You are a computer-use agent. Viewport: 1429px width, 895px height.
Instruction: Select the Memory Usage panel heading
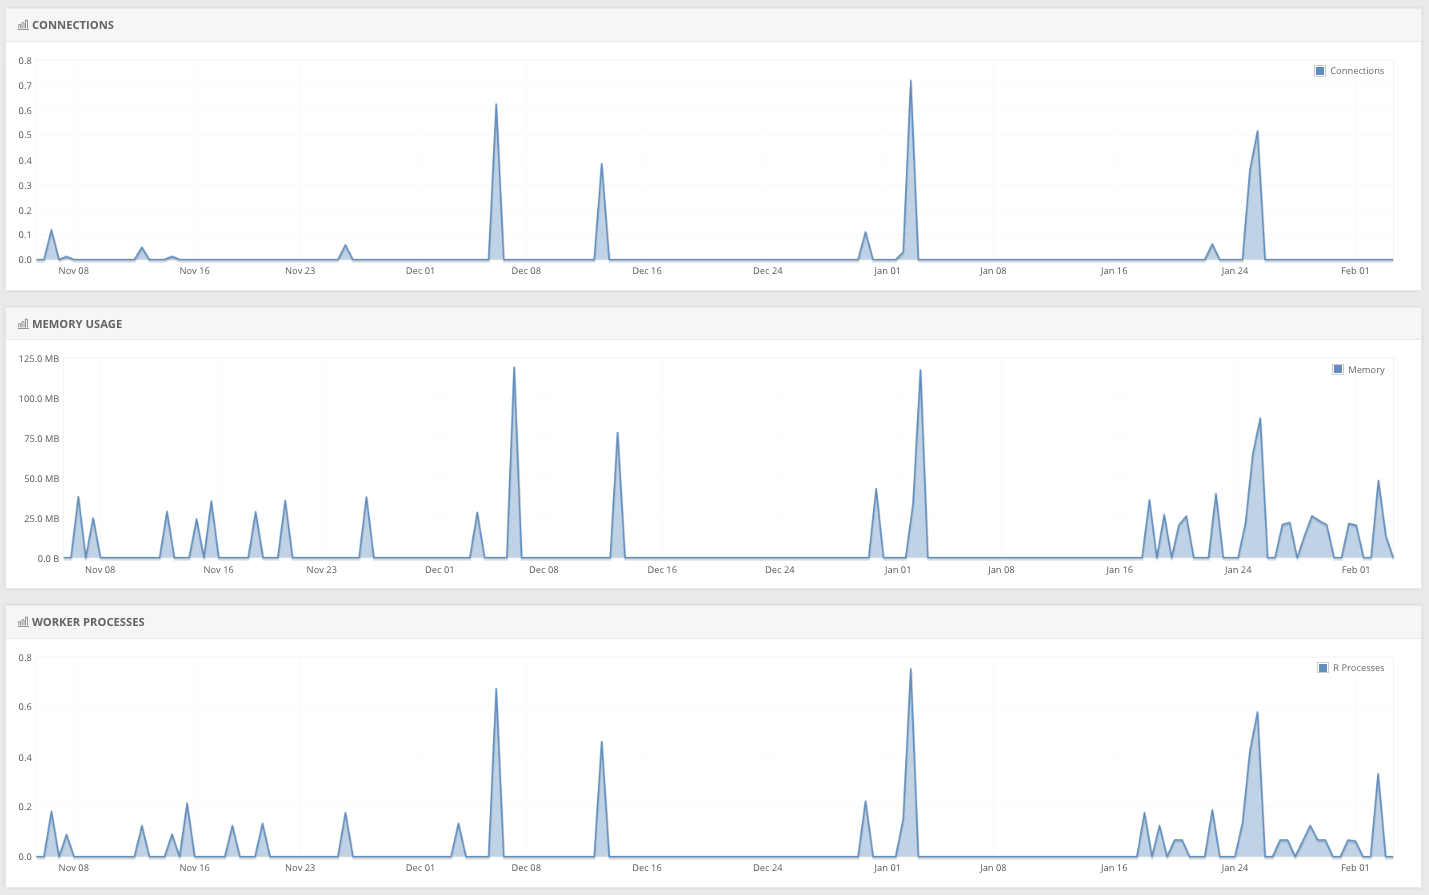(x=77, y=324)
